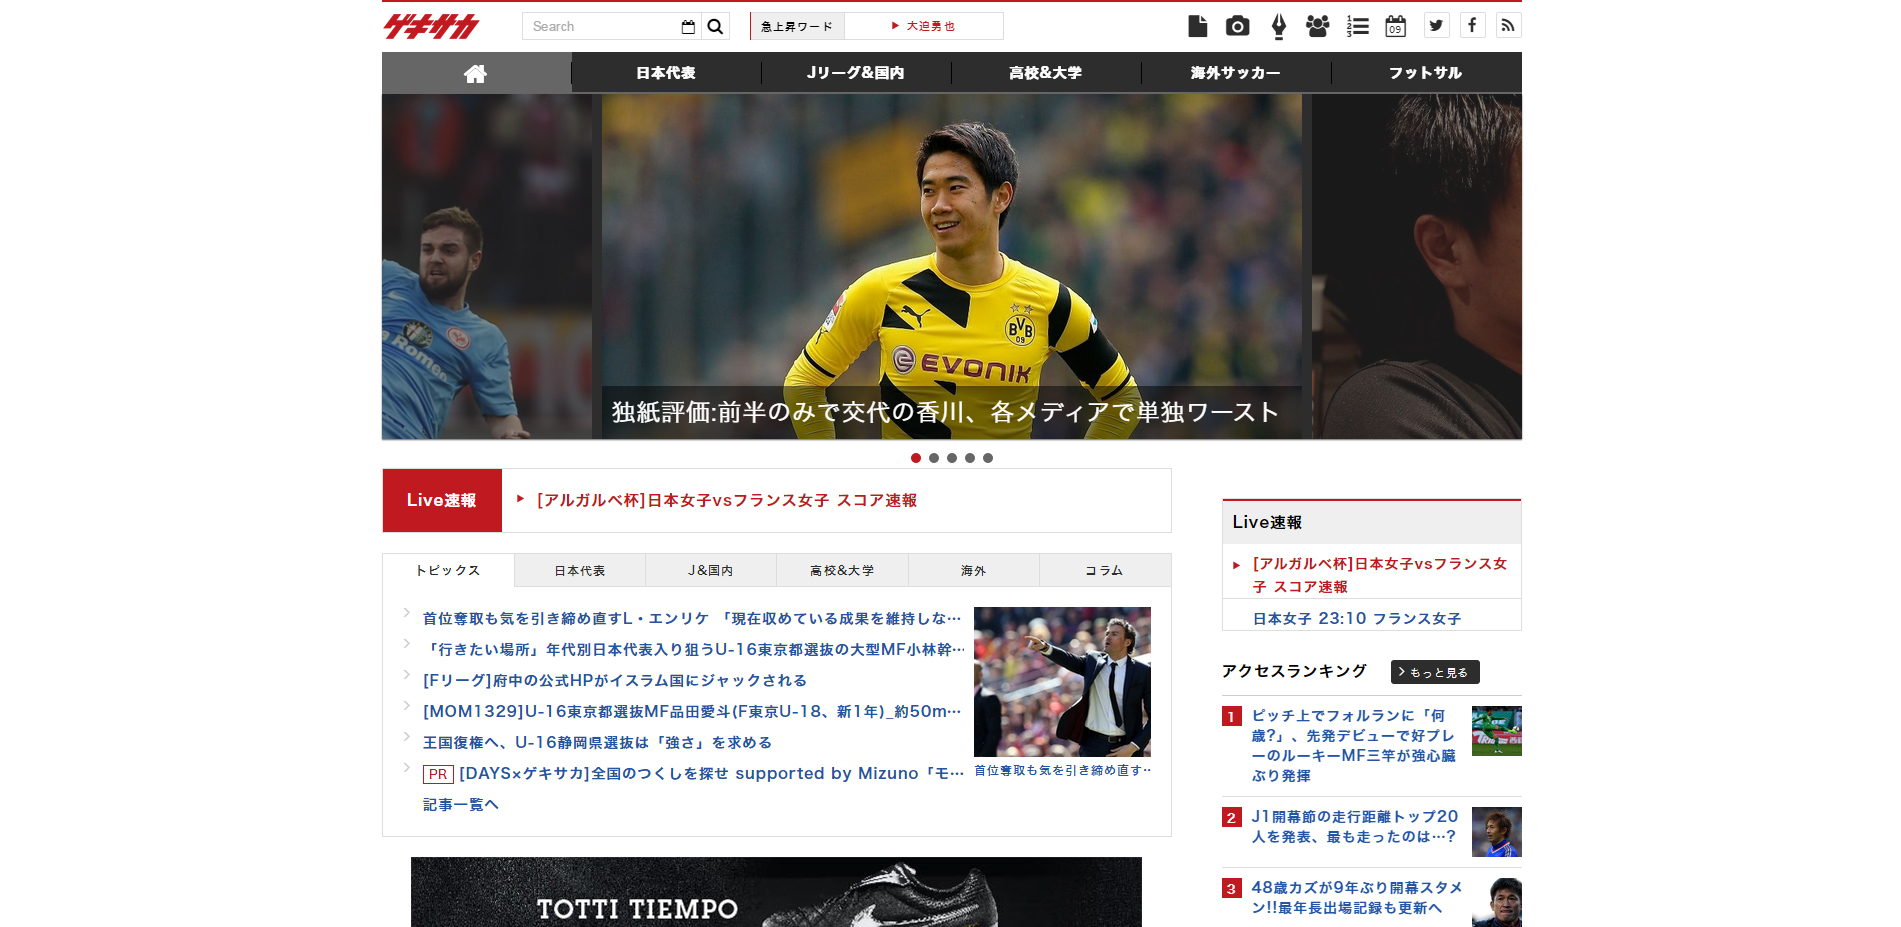The height and width of the screenshot is (927, 1901).
Task: Open the camera photo icon
Action: tap(1237, 26)
